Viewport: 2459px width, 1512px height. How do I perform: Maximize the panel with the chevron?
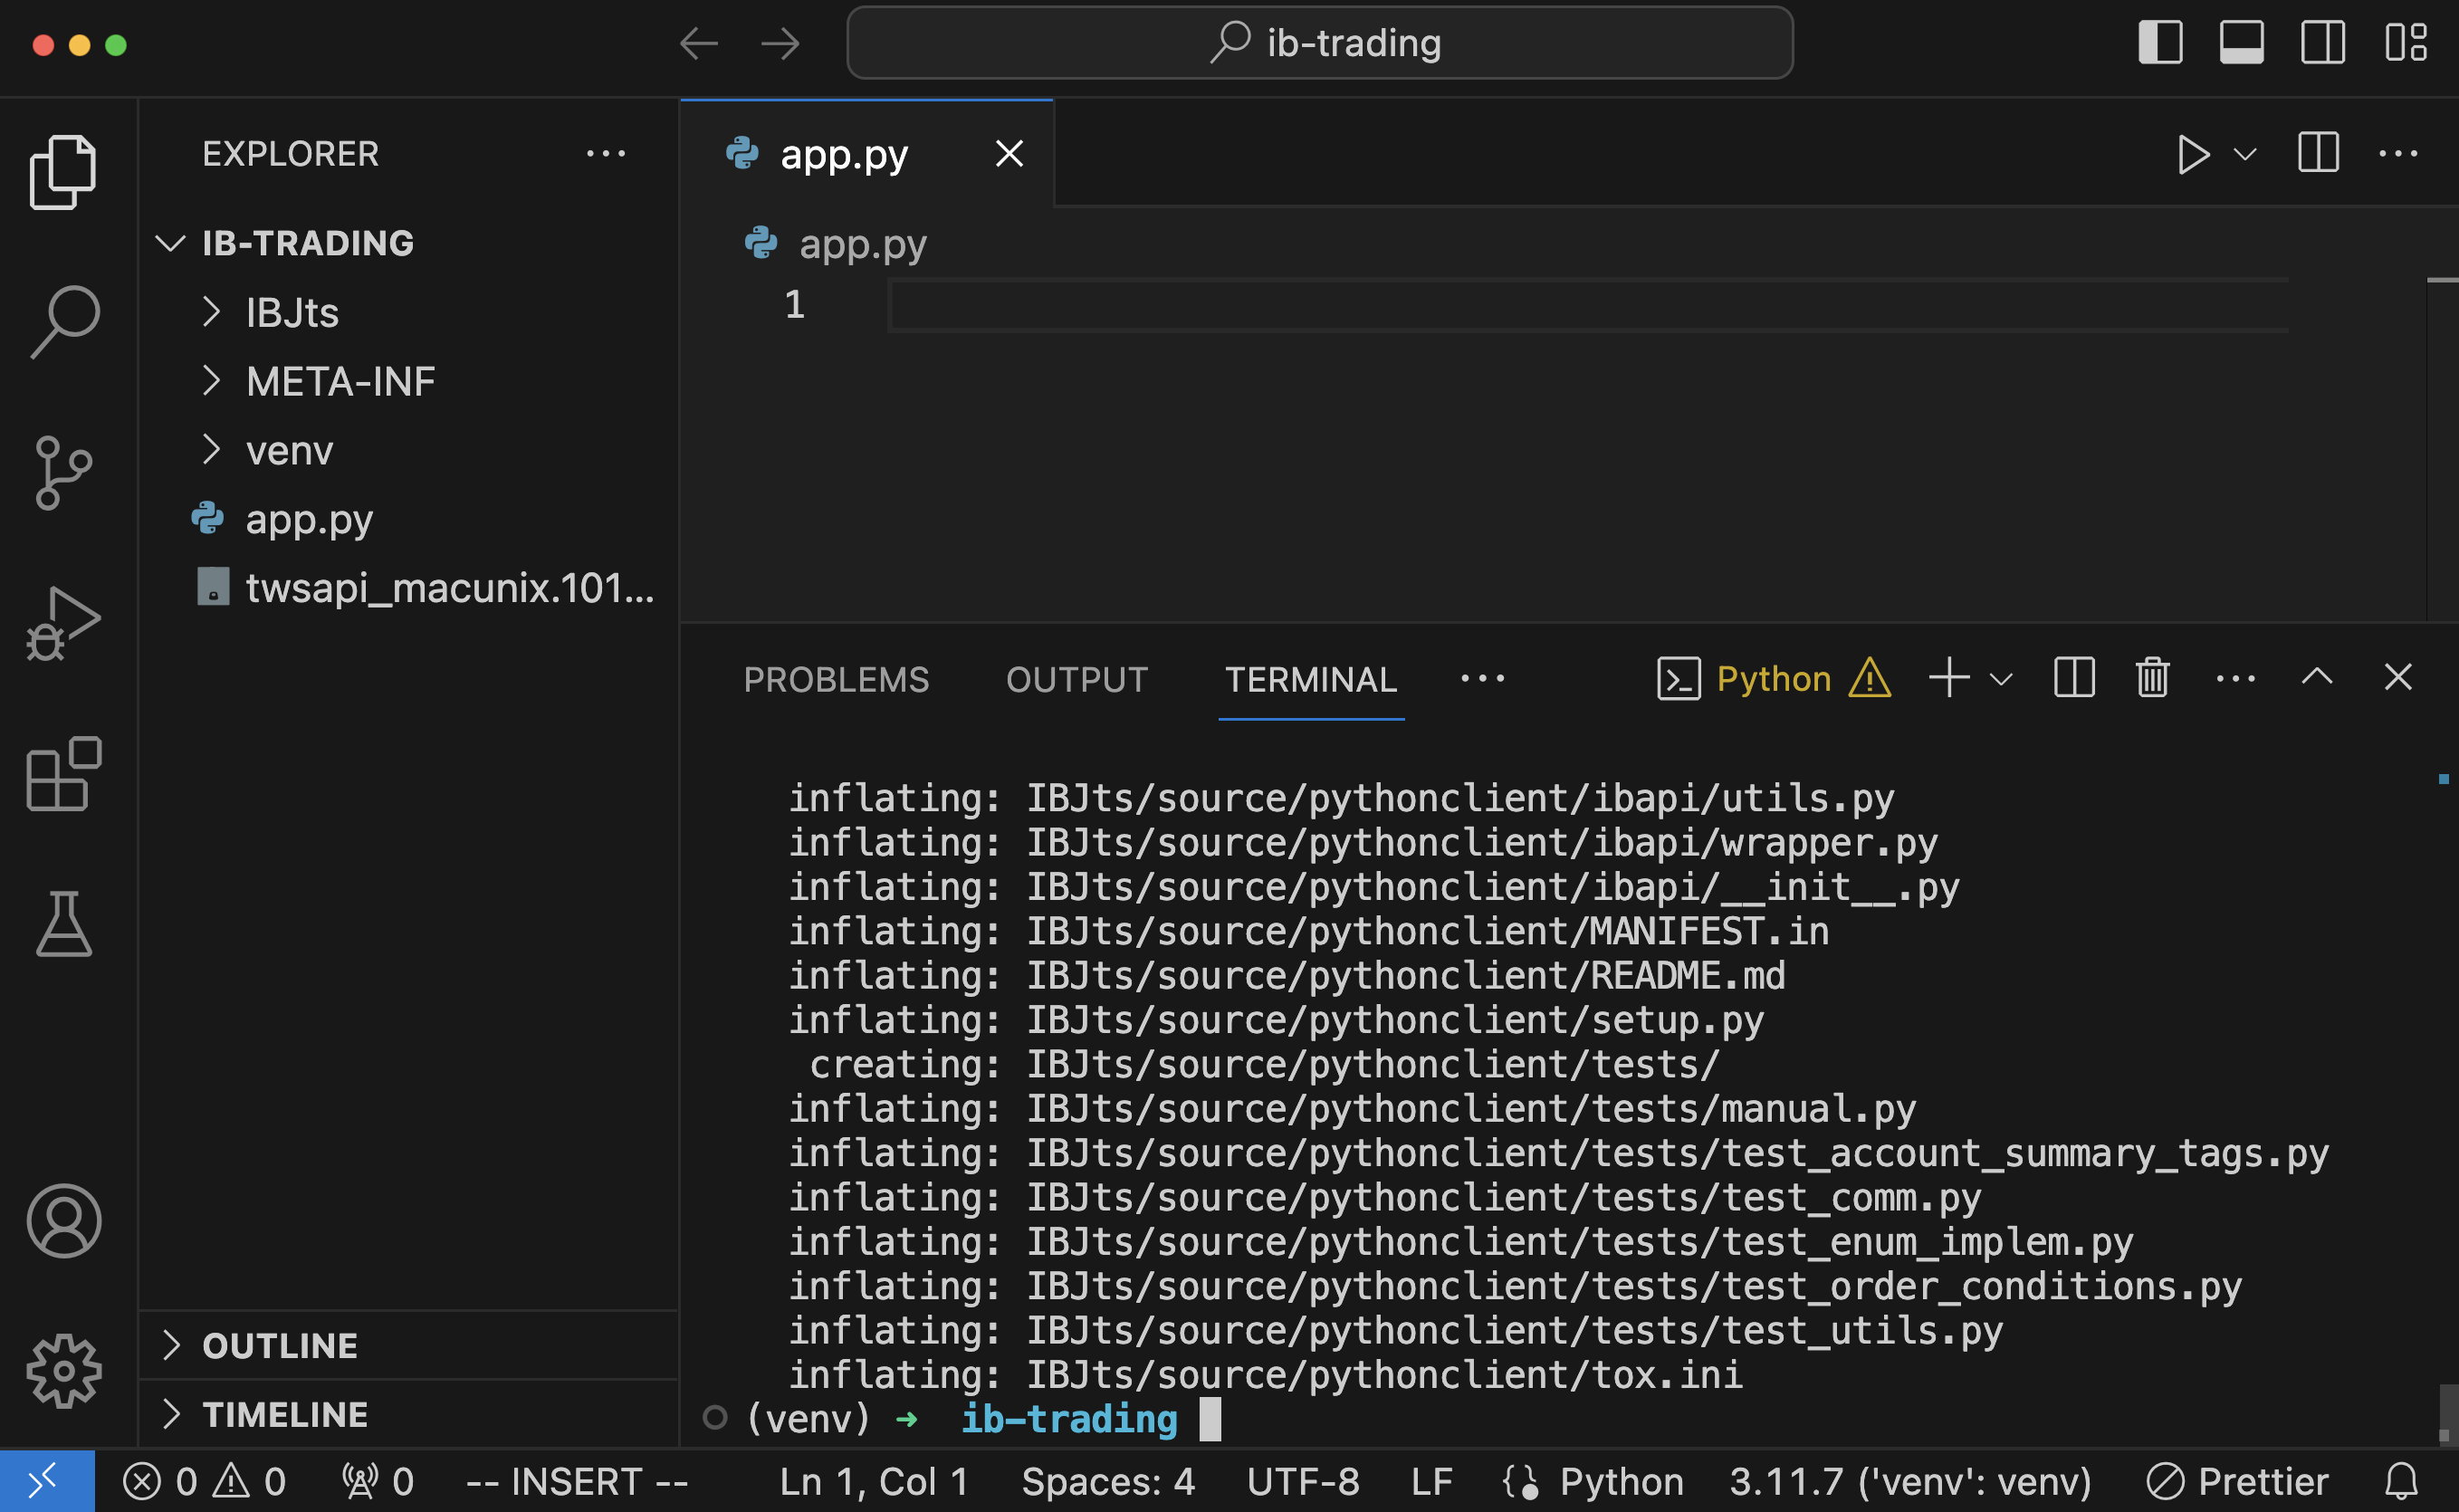(x=2316, y=677)
